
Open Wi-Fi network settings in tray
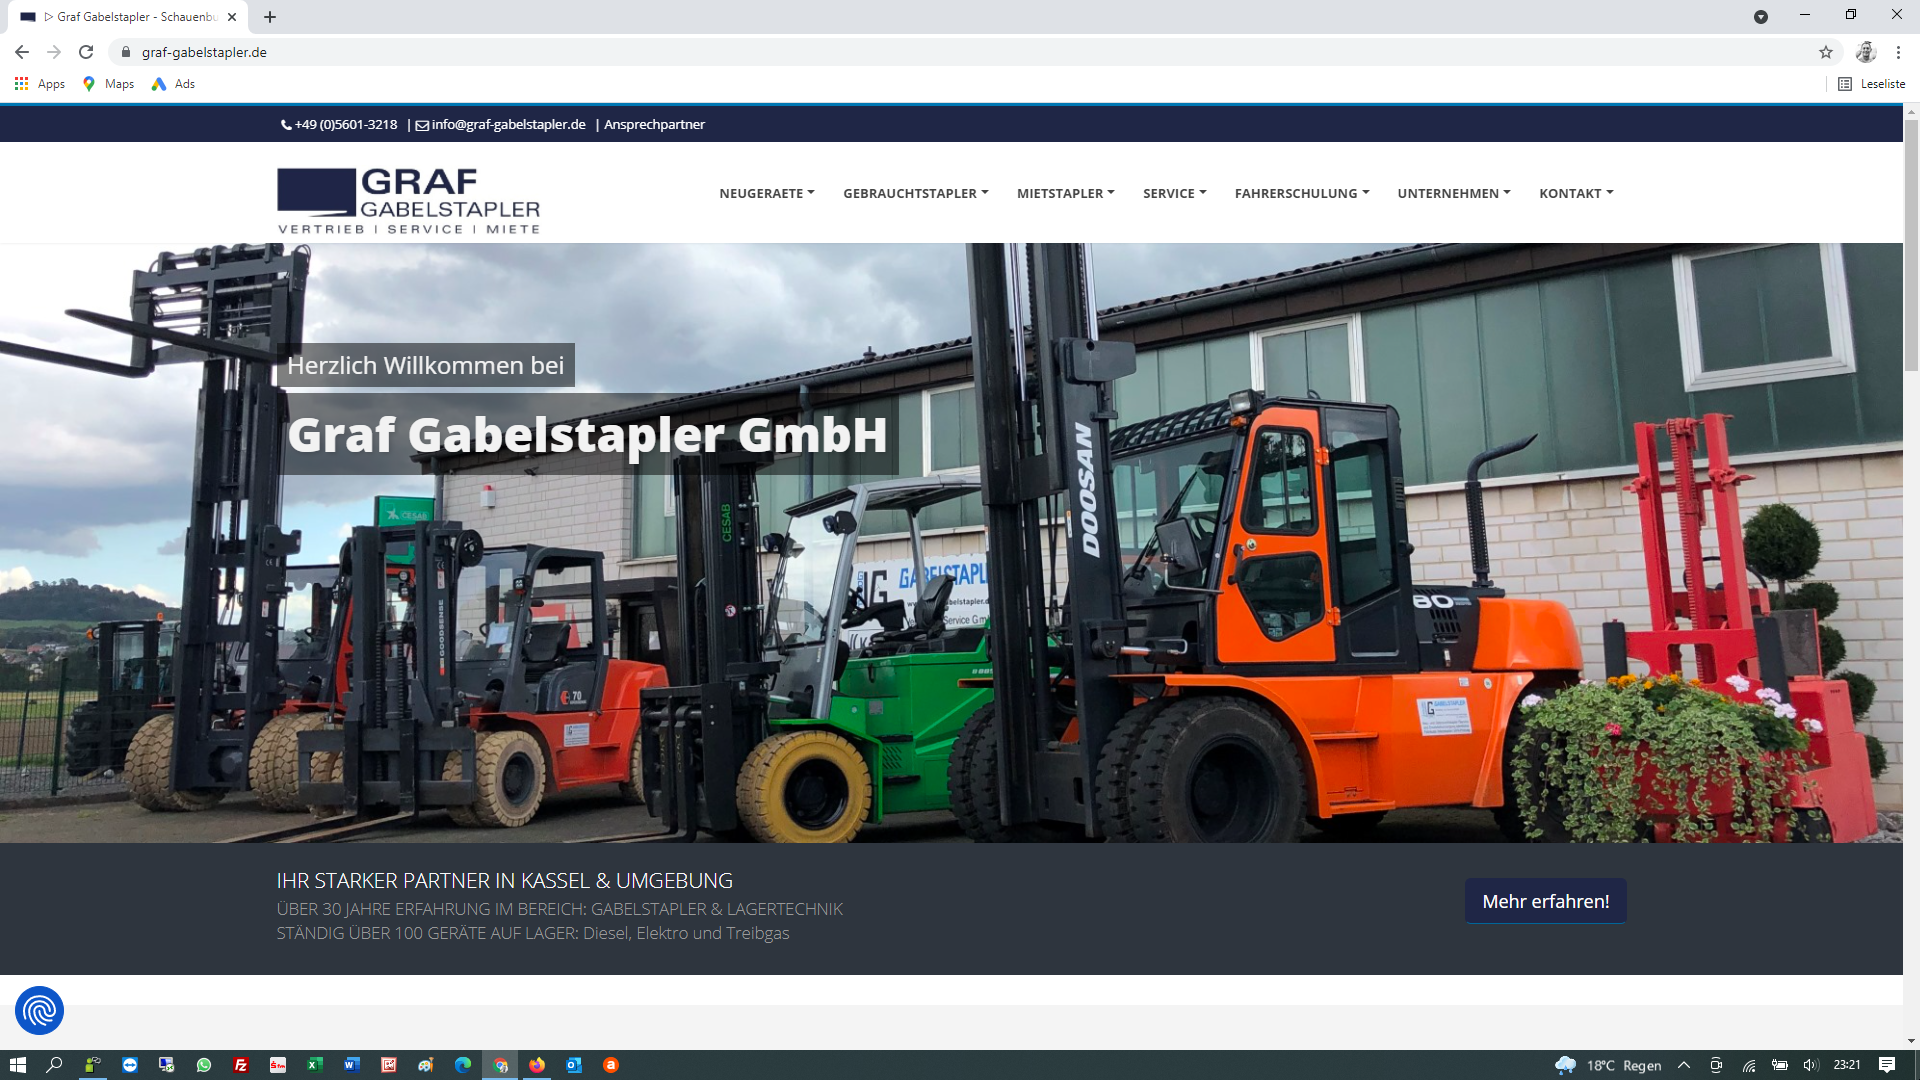point(1749,1065)
